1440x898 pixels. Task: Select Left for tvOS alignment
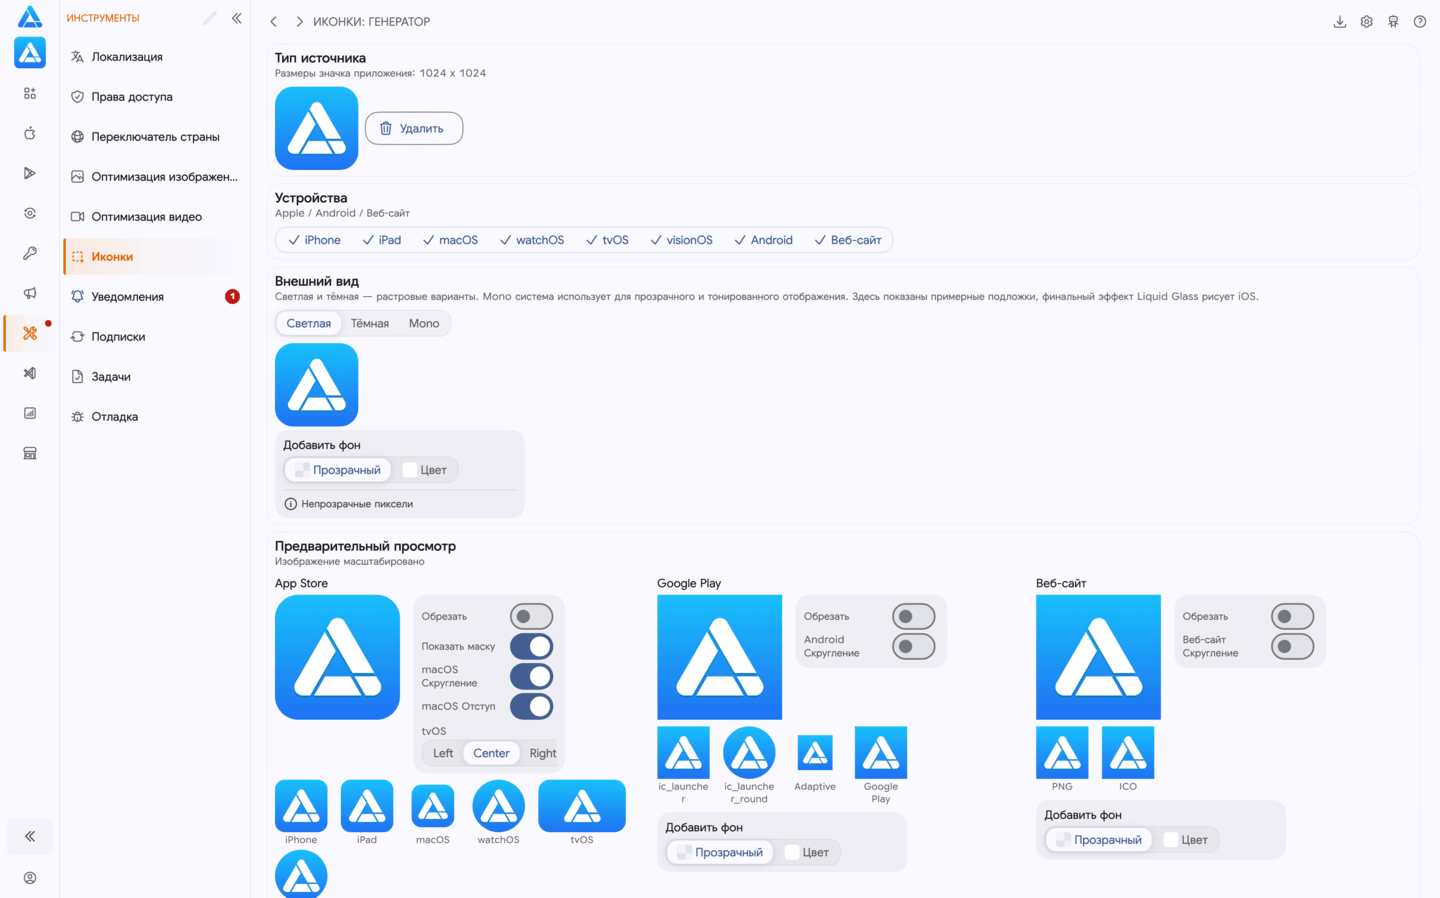point(443,753)
